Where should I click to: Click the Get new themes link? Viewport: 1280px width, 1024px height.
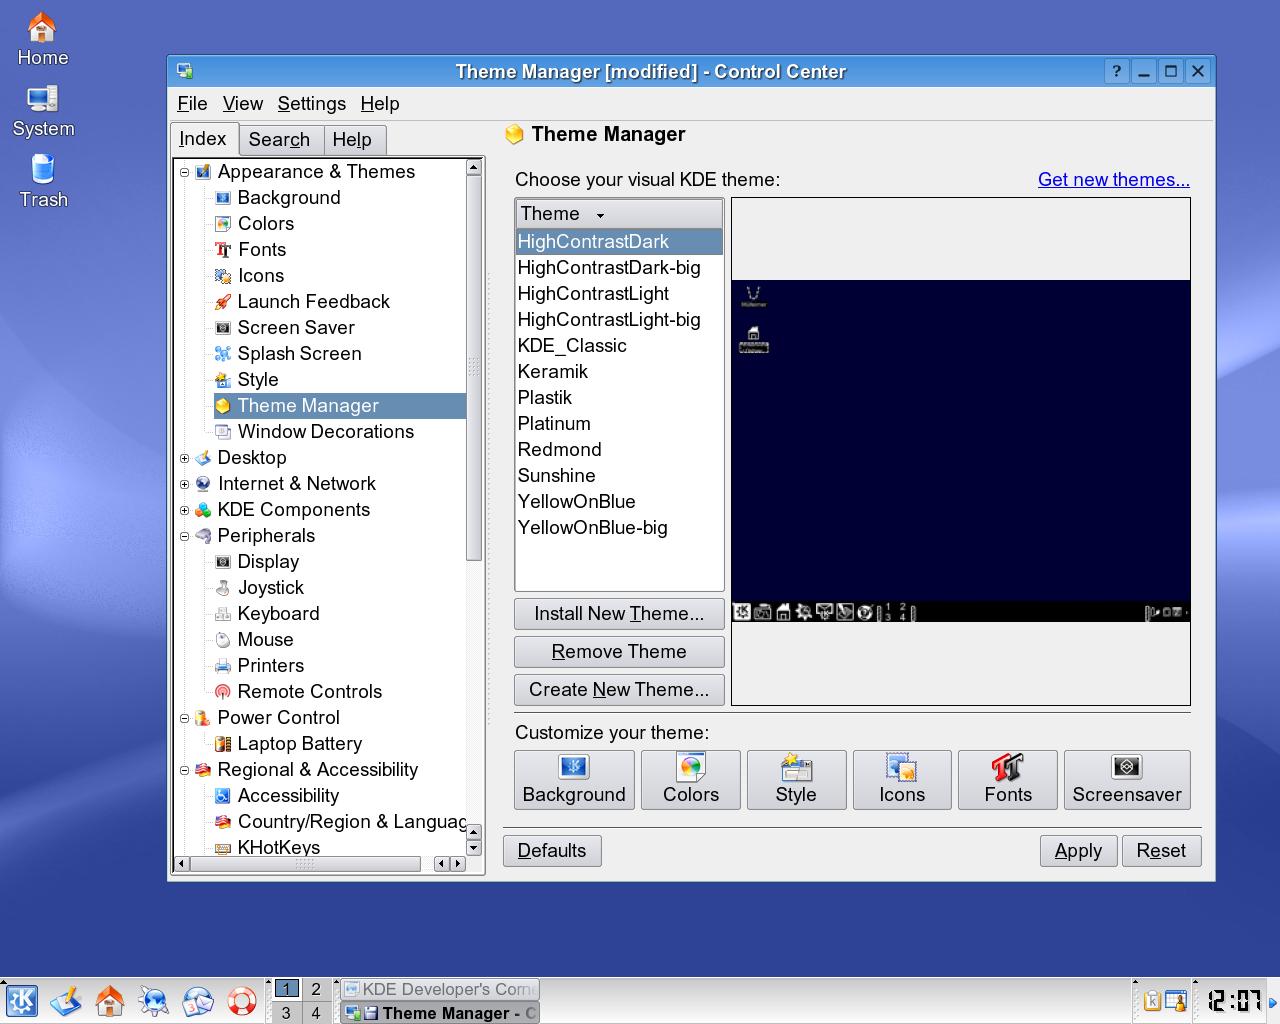pyautogui.click(x=1114, y=180)
